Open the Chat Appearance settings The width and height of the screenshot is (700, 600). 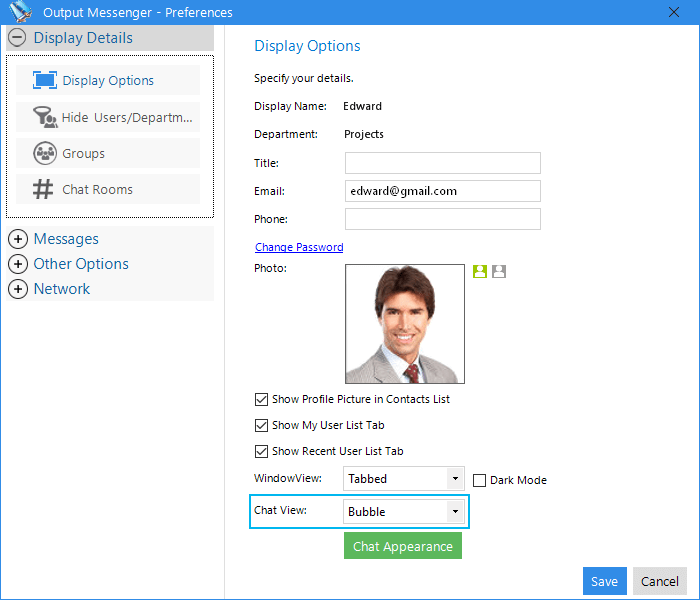coord(403,546)
